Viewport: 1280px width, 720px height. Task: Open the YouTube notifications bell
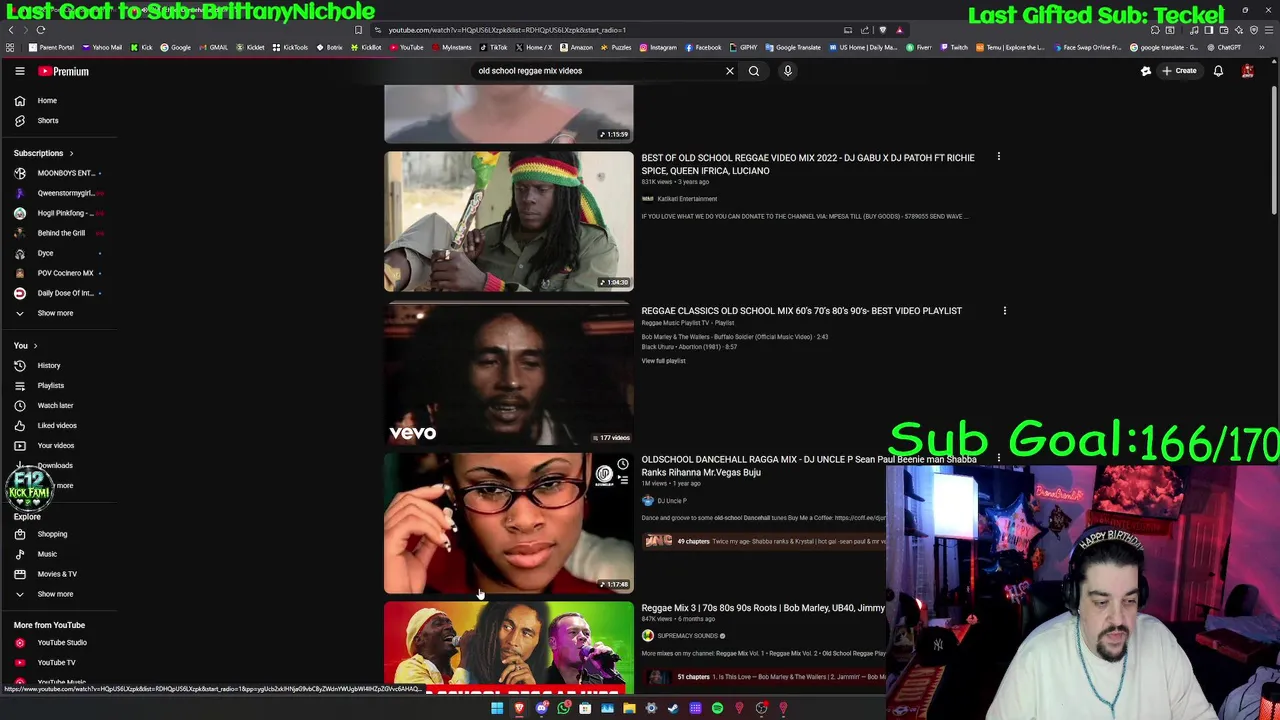click(x=1218, y=71)
